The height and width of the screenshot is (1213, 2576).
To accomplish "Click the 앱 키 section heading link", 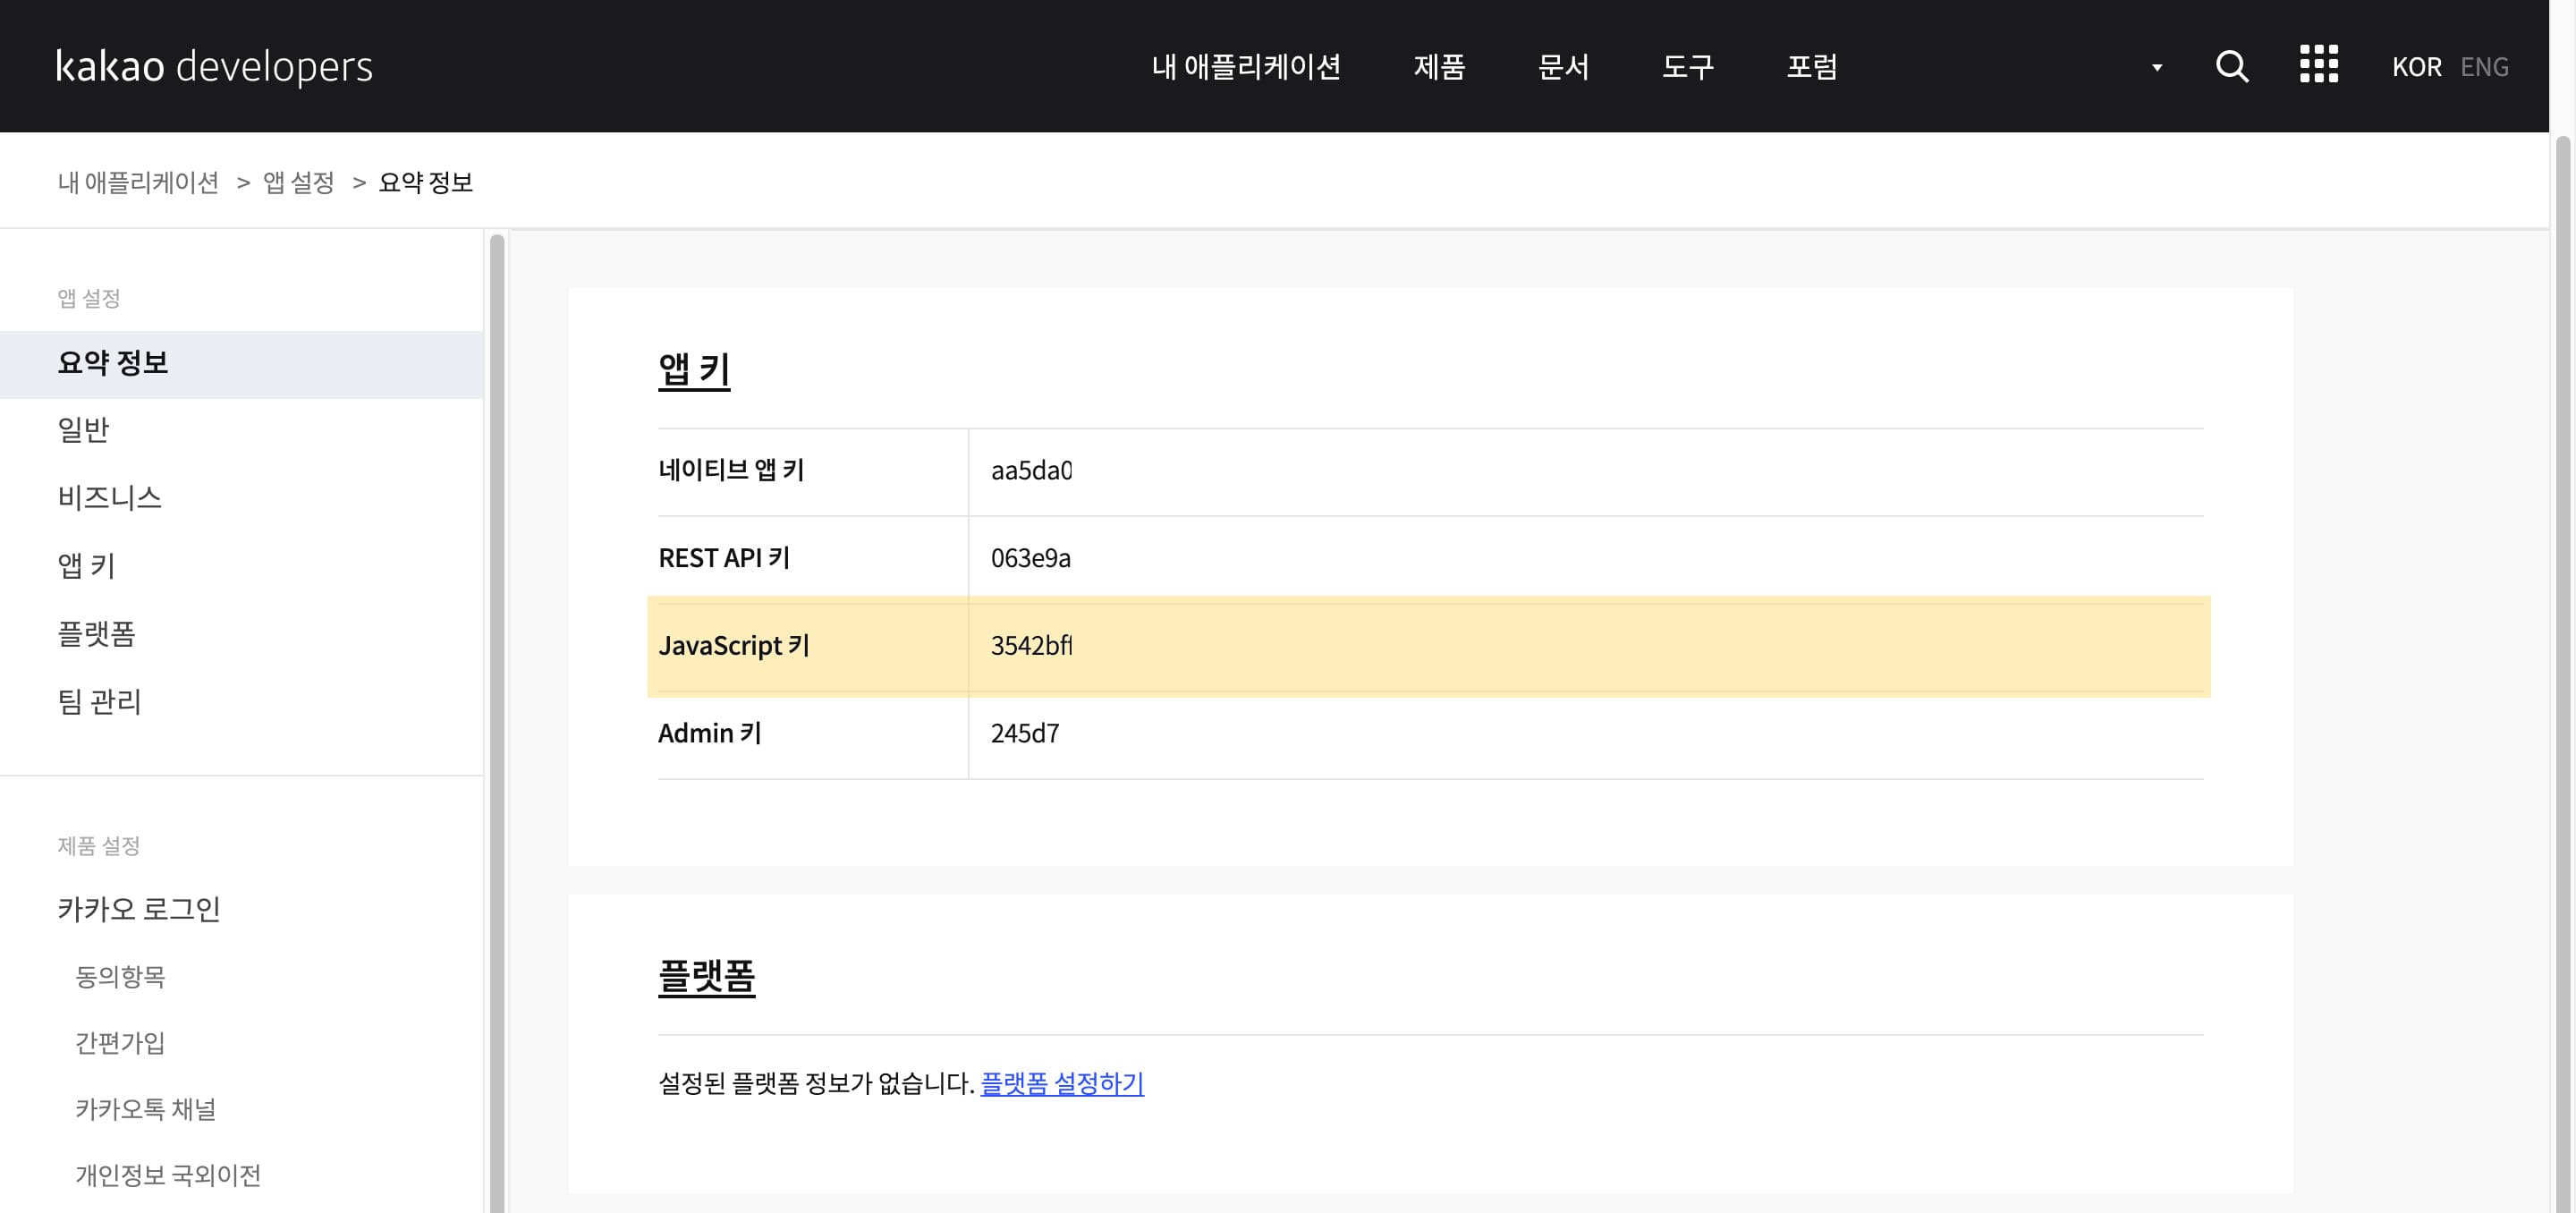I will (694, 369).
